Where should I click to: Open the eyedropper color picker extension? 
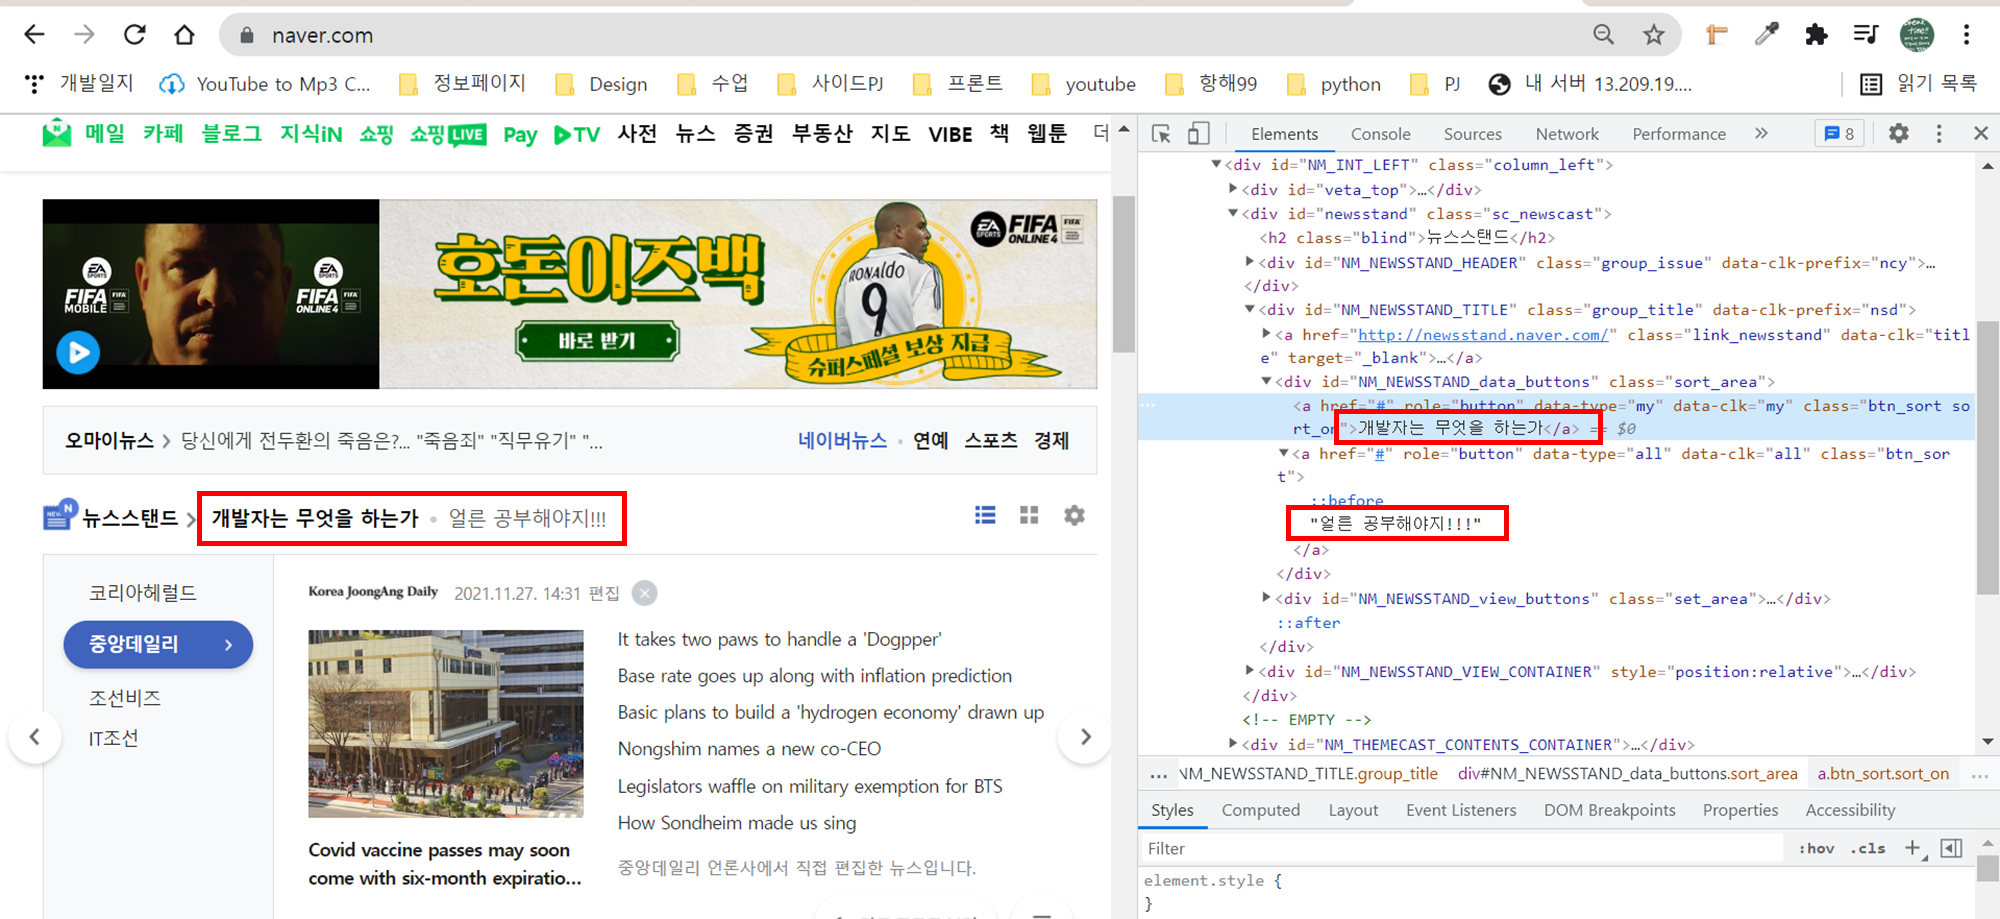tap(1767, 35)
